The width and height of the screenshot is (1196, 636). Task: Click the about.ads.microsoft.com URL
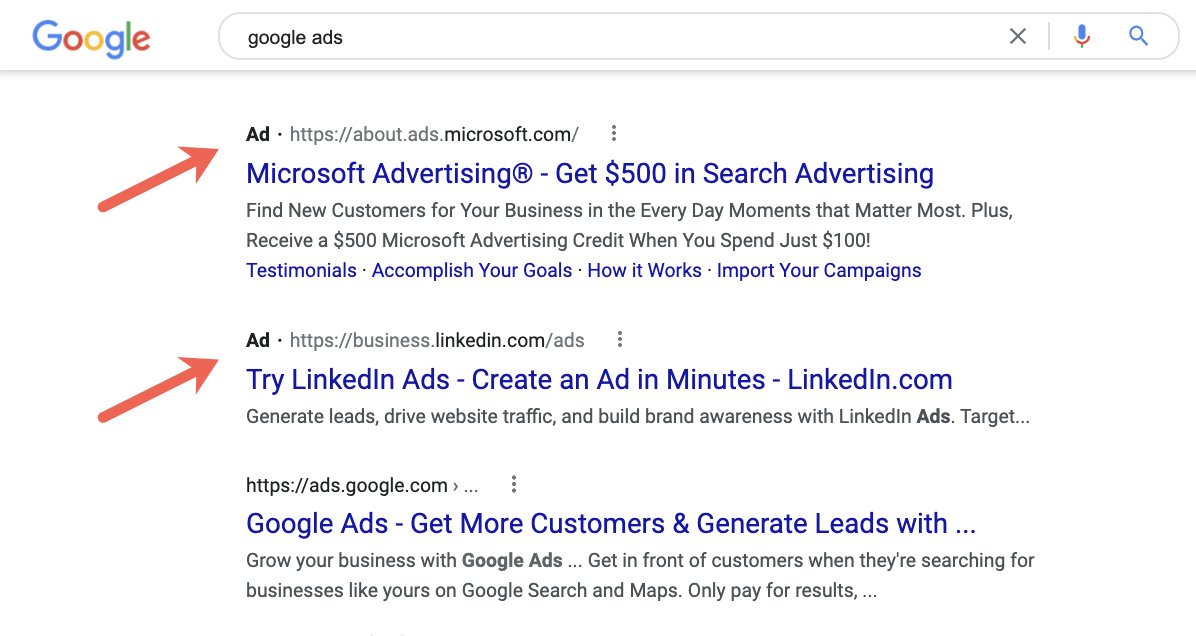pos(434,134)
